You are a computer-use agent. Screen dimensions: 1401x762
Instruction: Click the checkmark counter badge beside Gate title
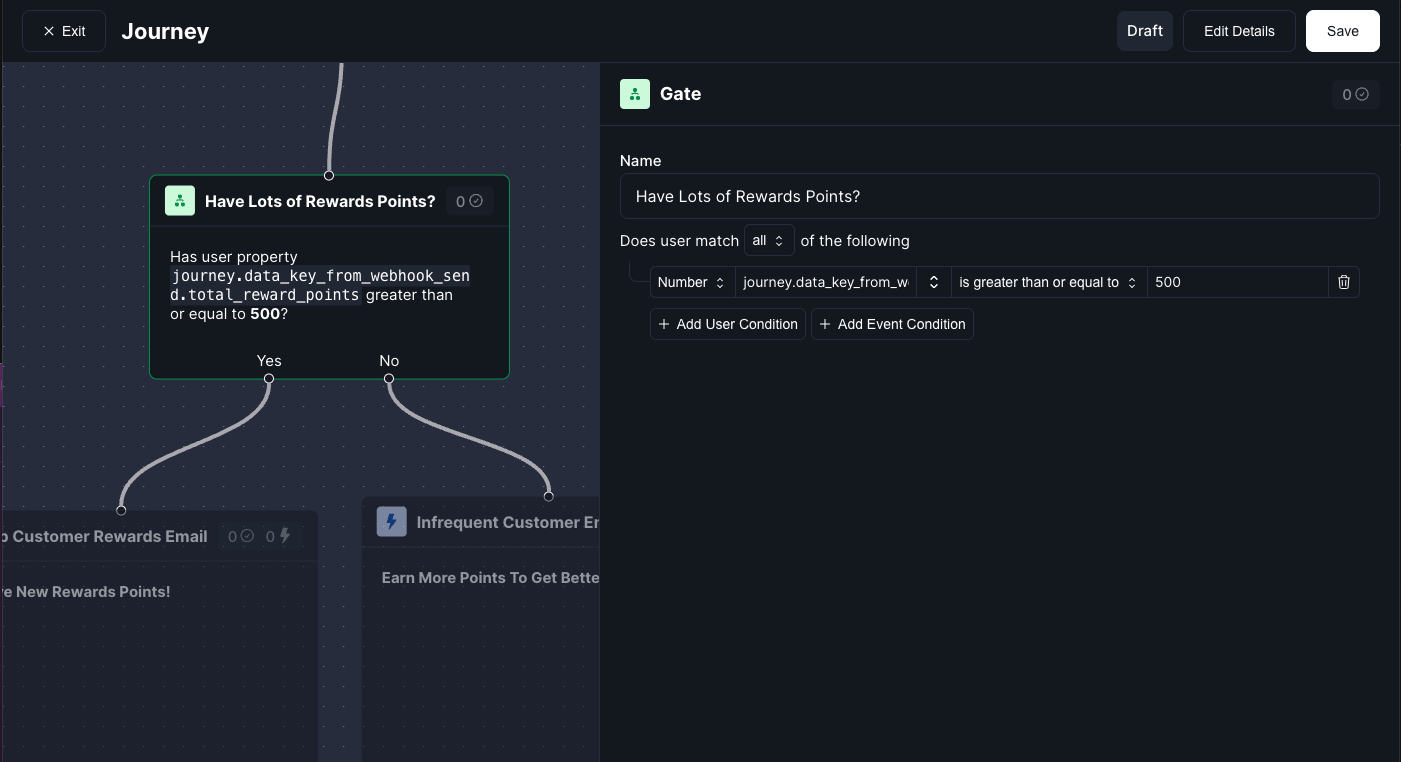tap(1355, 94)
